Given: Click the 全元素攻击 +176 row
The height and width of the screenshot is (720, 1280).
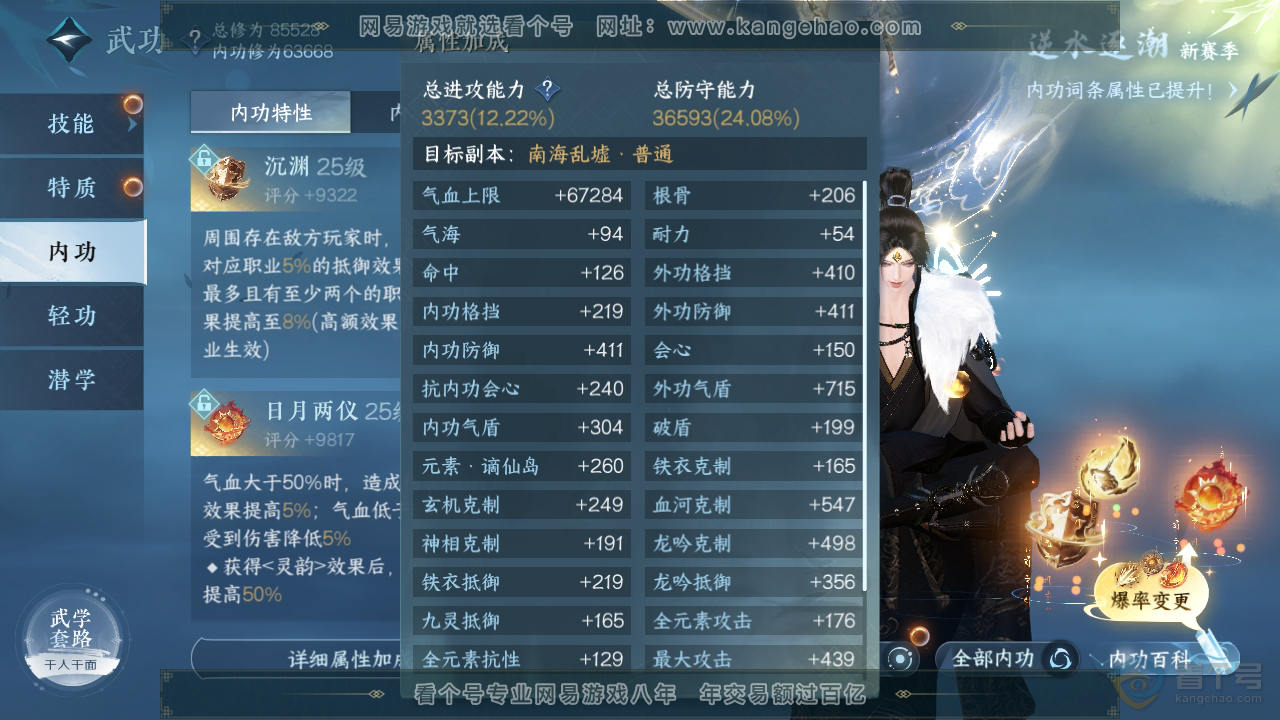Looking at the screenshot, I should pyautogui.click(x=753, y=620).
